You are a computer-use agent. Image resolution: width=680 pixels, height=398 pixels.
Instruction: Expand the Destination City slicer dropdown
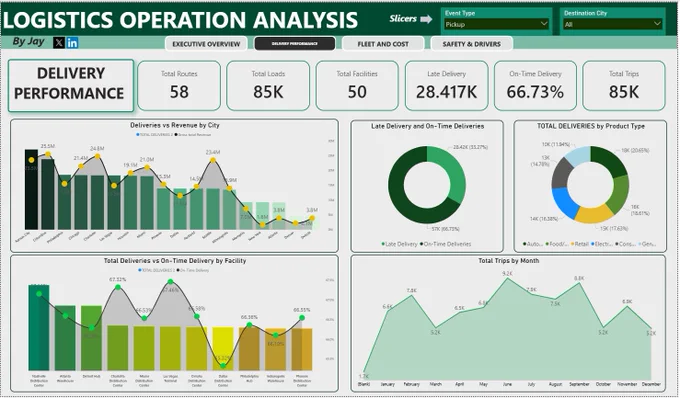tap(612, 24)
